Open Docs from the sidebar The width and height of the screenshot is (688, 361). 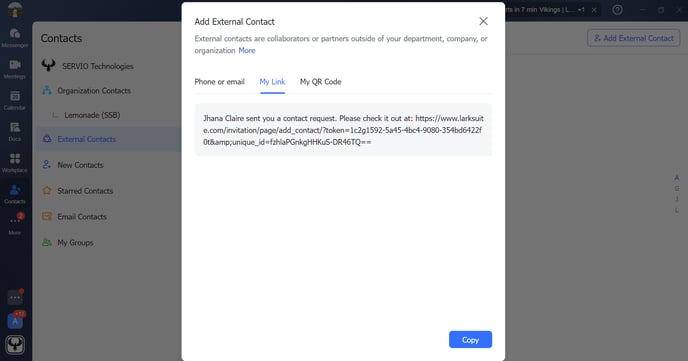tap(14, 131)
